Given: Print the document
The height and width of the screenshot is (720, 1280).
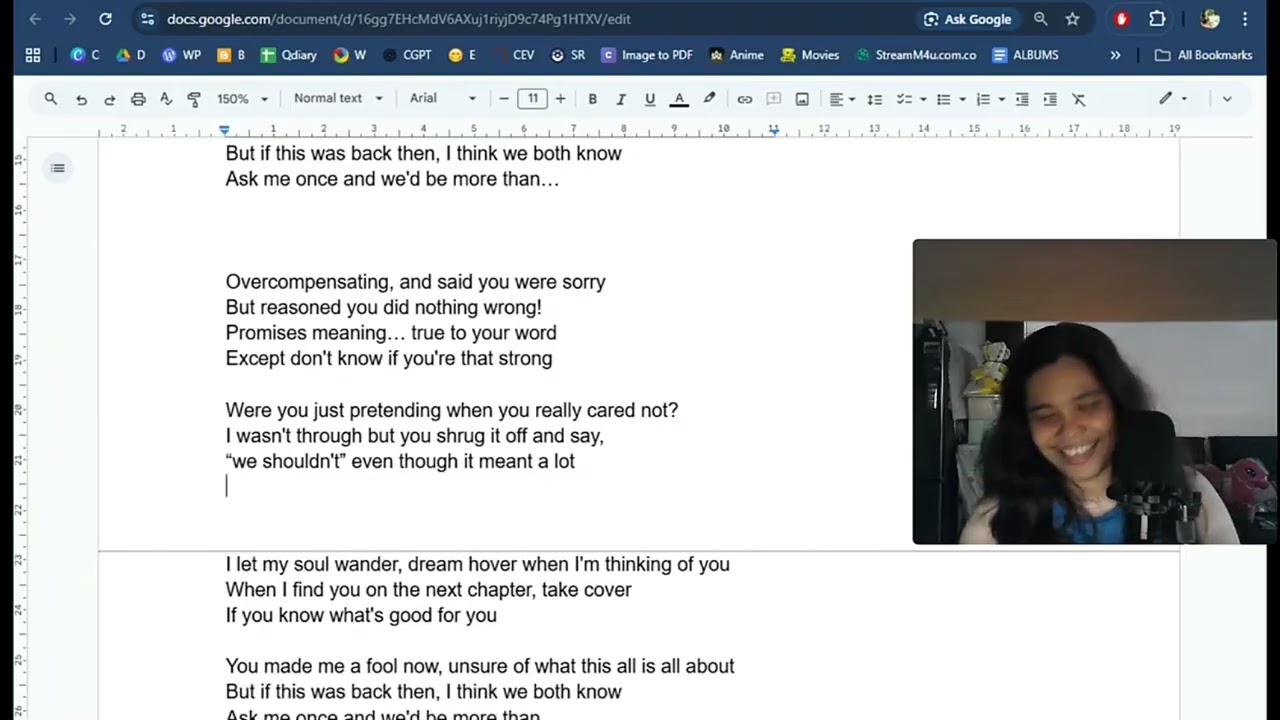Looking at the screenshot, I should coord(138,99).
